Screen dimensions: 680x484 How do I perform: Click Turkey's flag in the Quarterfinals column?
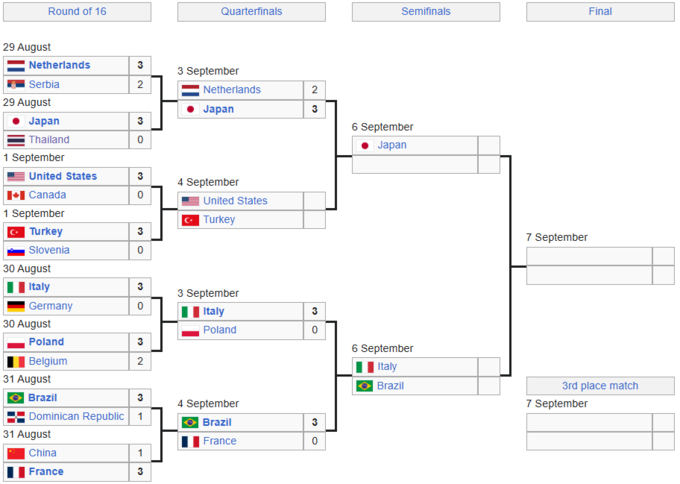click(190, 219)
